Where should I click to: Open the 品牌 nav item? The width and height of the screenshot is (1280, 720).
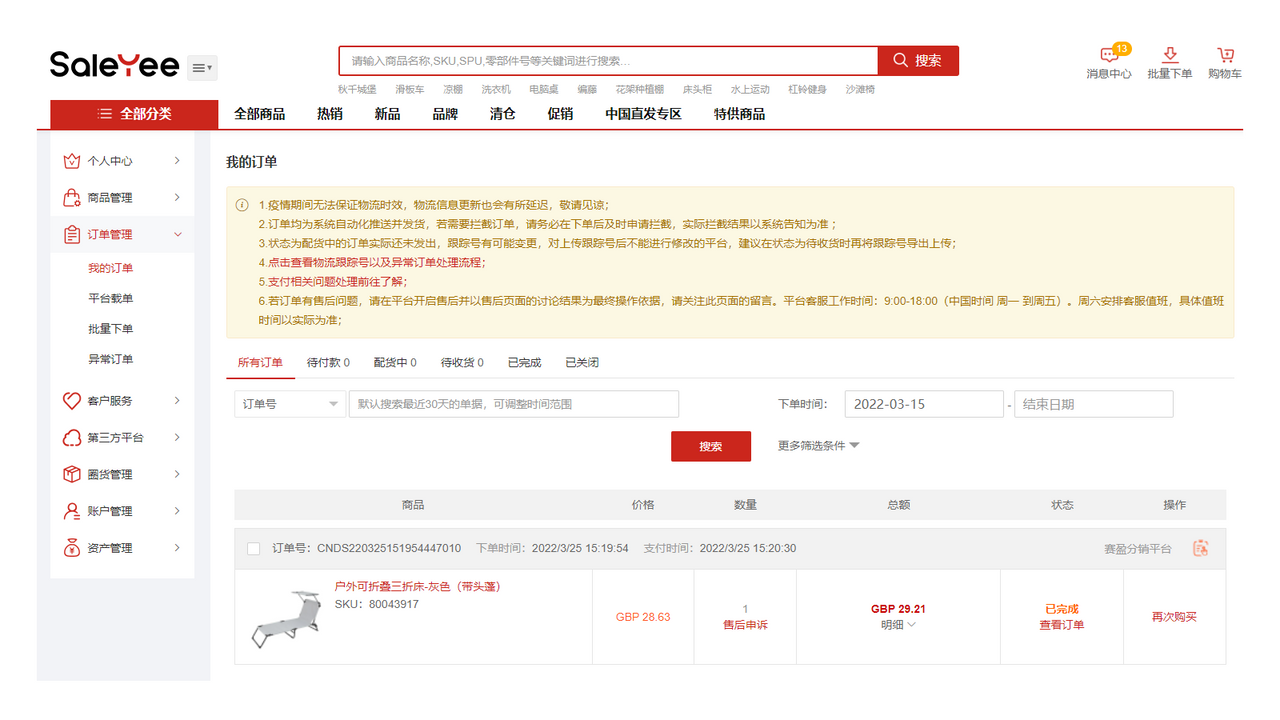coord(445,114)
